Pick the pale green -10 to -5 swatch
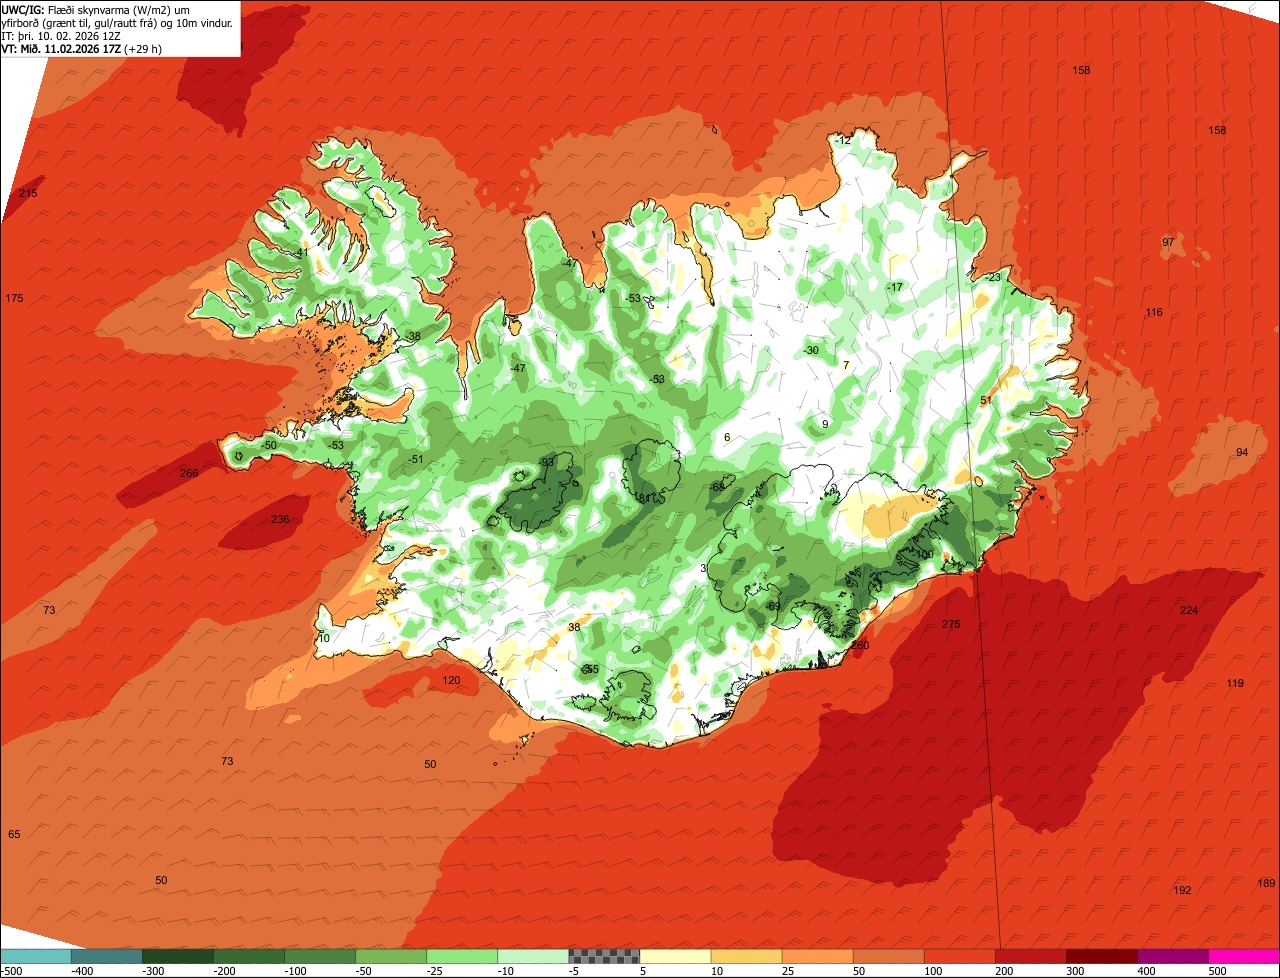Image resolution: width=1280 pixels, height=978 pixels. point(532,956)
